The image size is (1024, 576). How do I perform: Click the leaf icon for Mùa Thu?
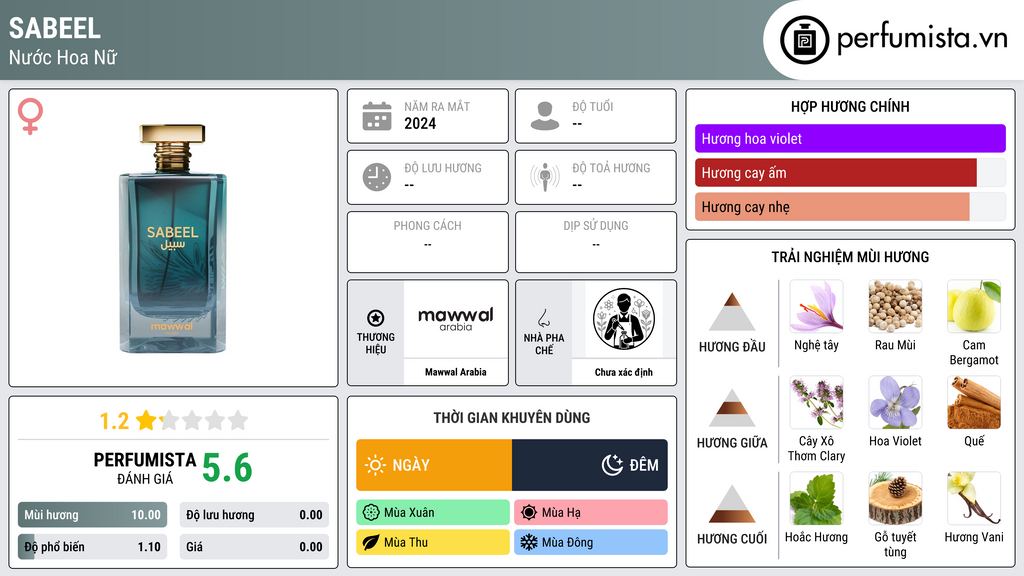(371, 542)
